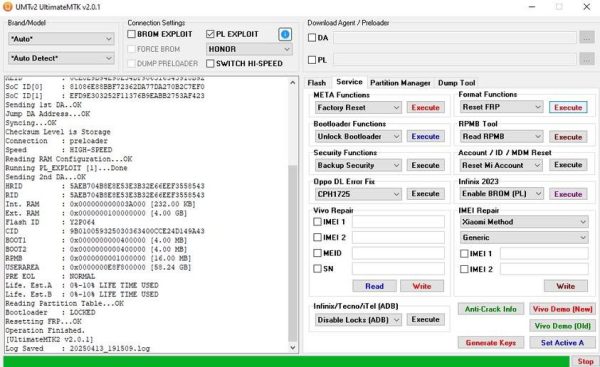Viewport: 600px width, 367px height.
Task: Open the Reset FRP dropdown
Action: [501, 107]
